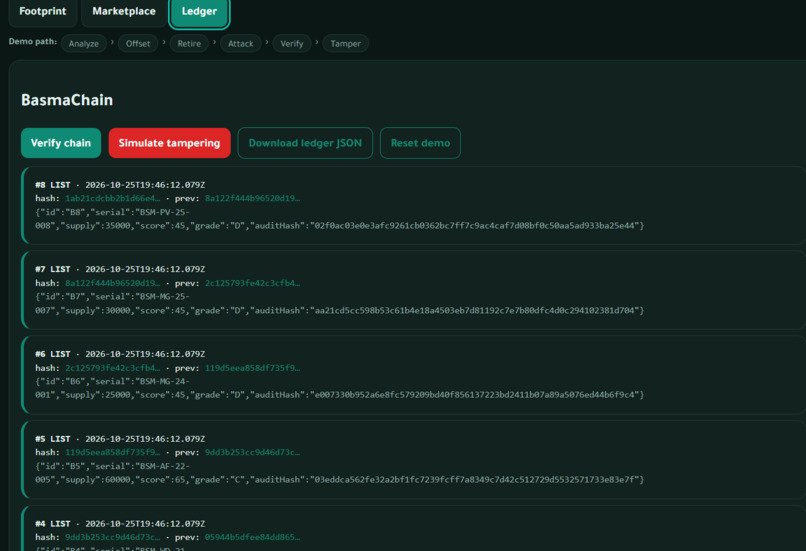Click prev hash 2c125793fe42c3cfb4 in block #7
This screenshot has height=551, width=806.
point(252,283)
